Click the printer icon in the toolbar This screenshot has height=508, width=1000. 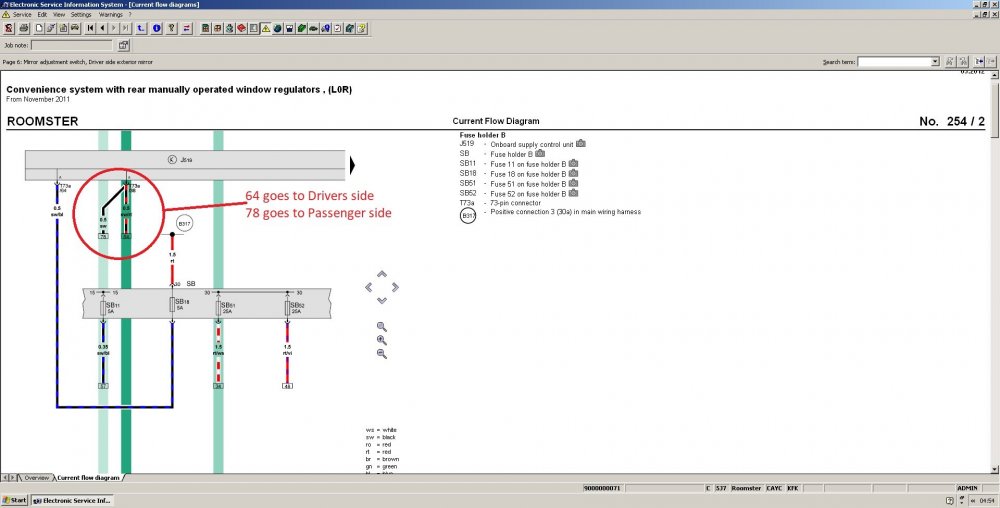pos(24,28)
